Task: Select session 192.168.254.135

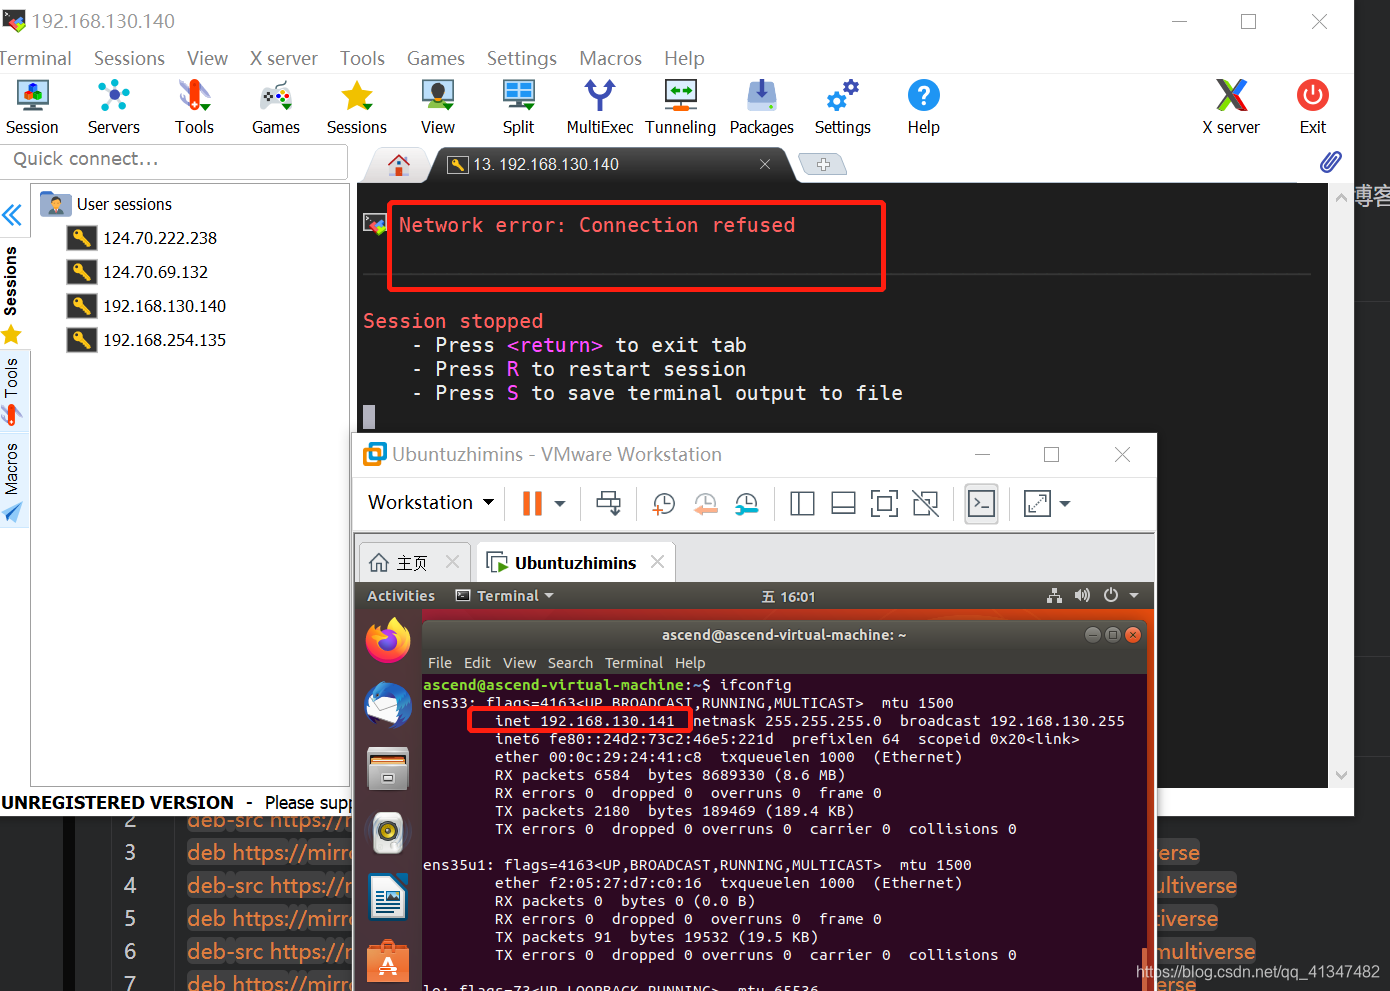Action: (147, 340)
